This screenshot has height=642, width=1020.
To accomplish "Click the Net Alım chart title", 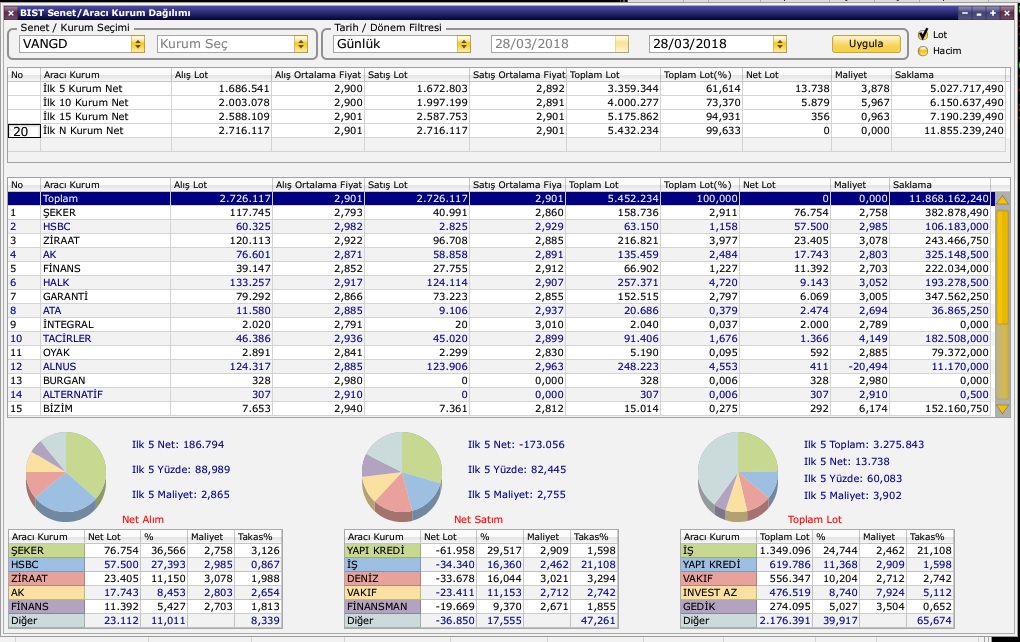I will (142, 519).
